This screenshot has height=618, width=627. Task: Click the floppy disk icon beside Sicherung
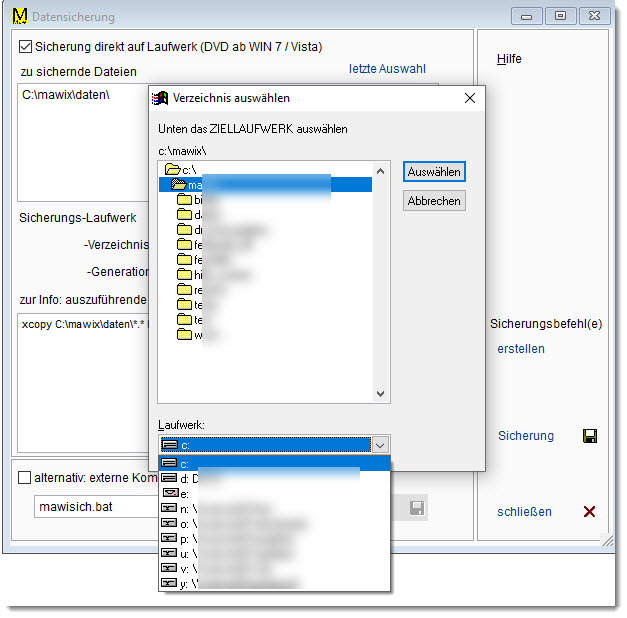click(590, 436)
